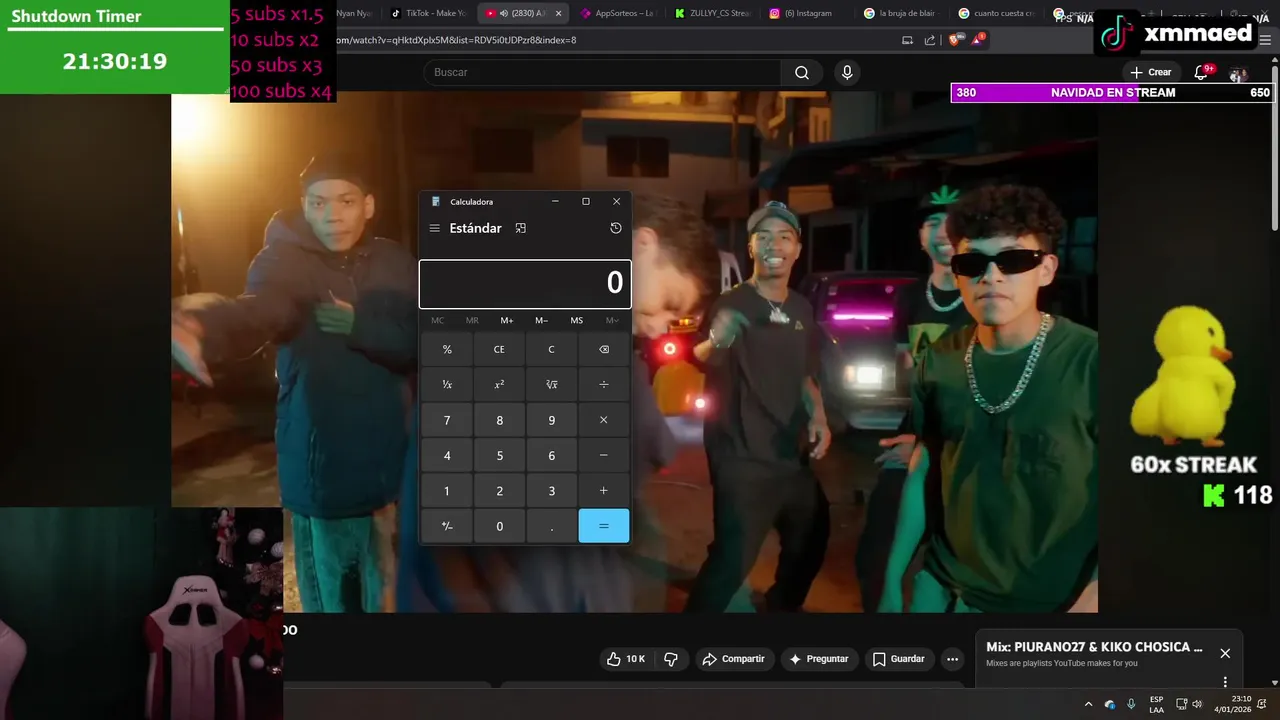This screenshot has height=720, width=1280.
Task: Click the number 9 key
Action: coord(551,420)
